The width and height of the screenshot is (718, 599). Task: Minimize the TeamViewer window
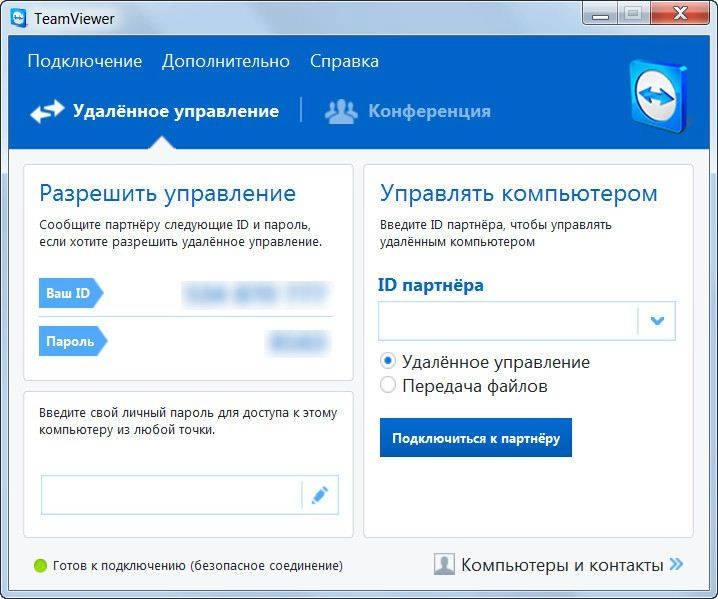pos(600,14)
